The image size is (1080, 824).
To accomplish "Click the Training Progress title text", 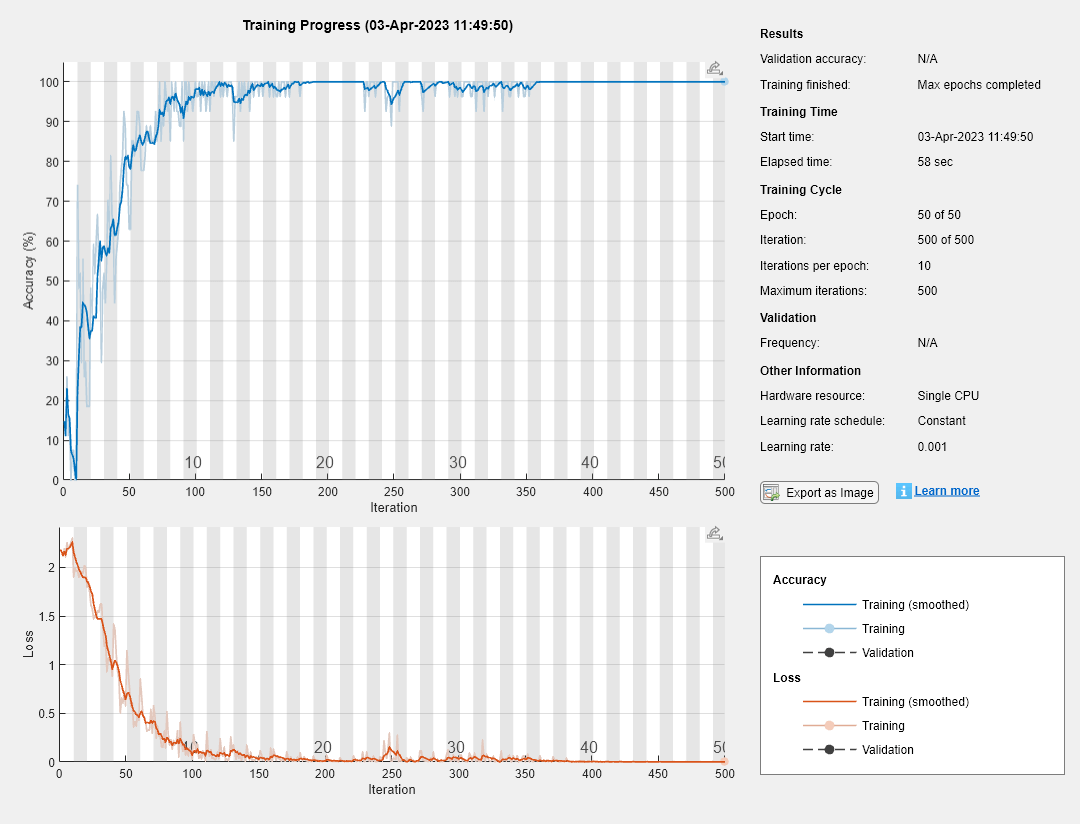I will point(377,25).
